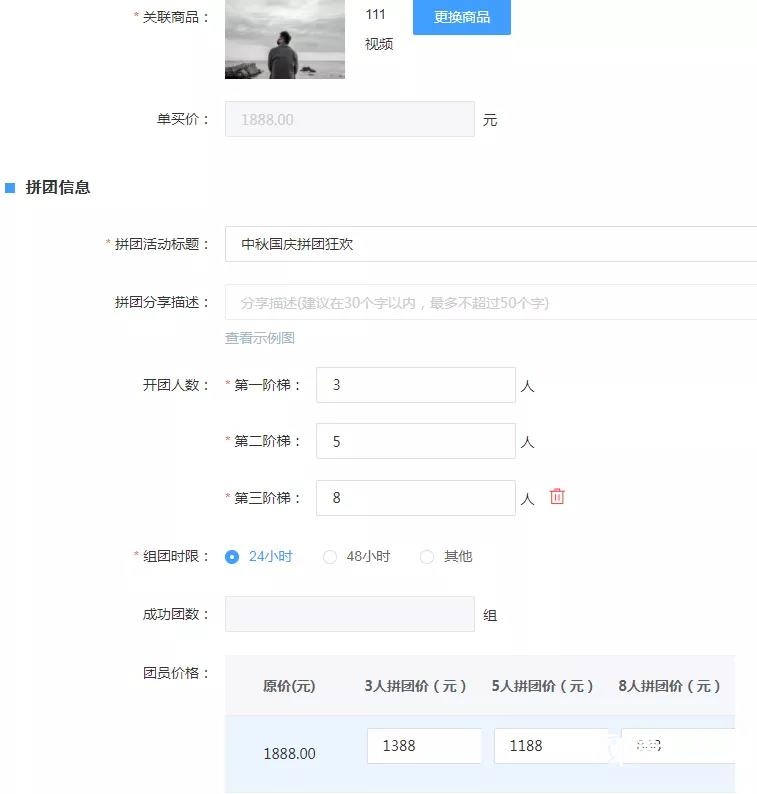Click the 成功团数 input box
The width and height of the screenshot is (757, 794).
pyautogui.click(x=349, y=614)
